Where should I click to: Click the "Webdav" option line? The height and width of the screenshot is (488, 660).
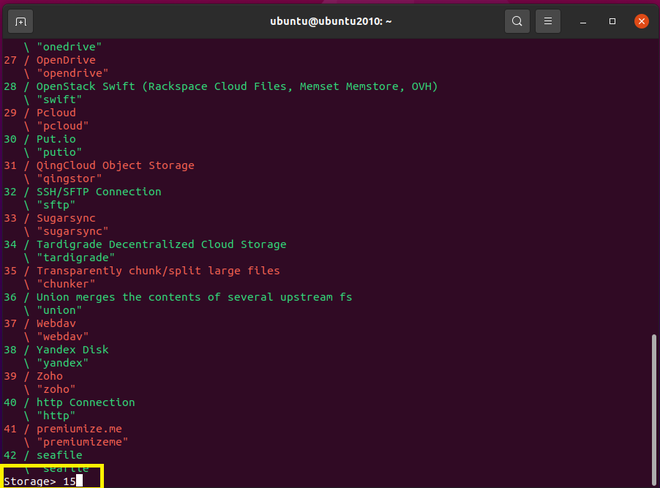[x=59, y=323]
